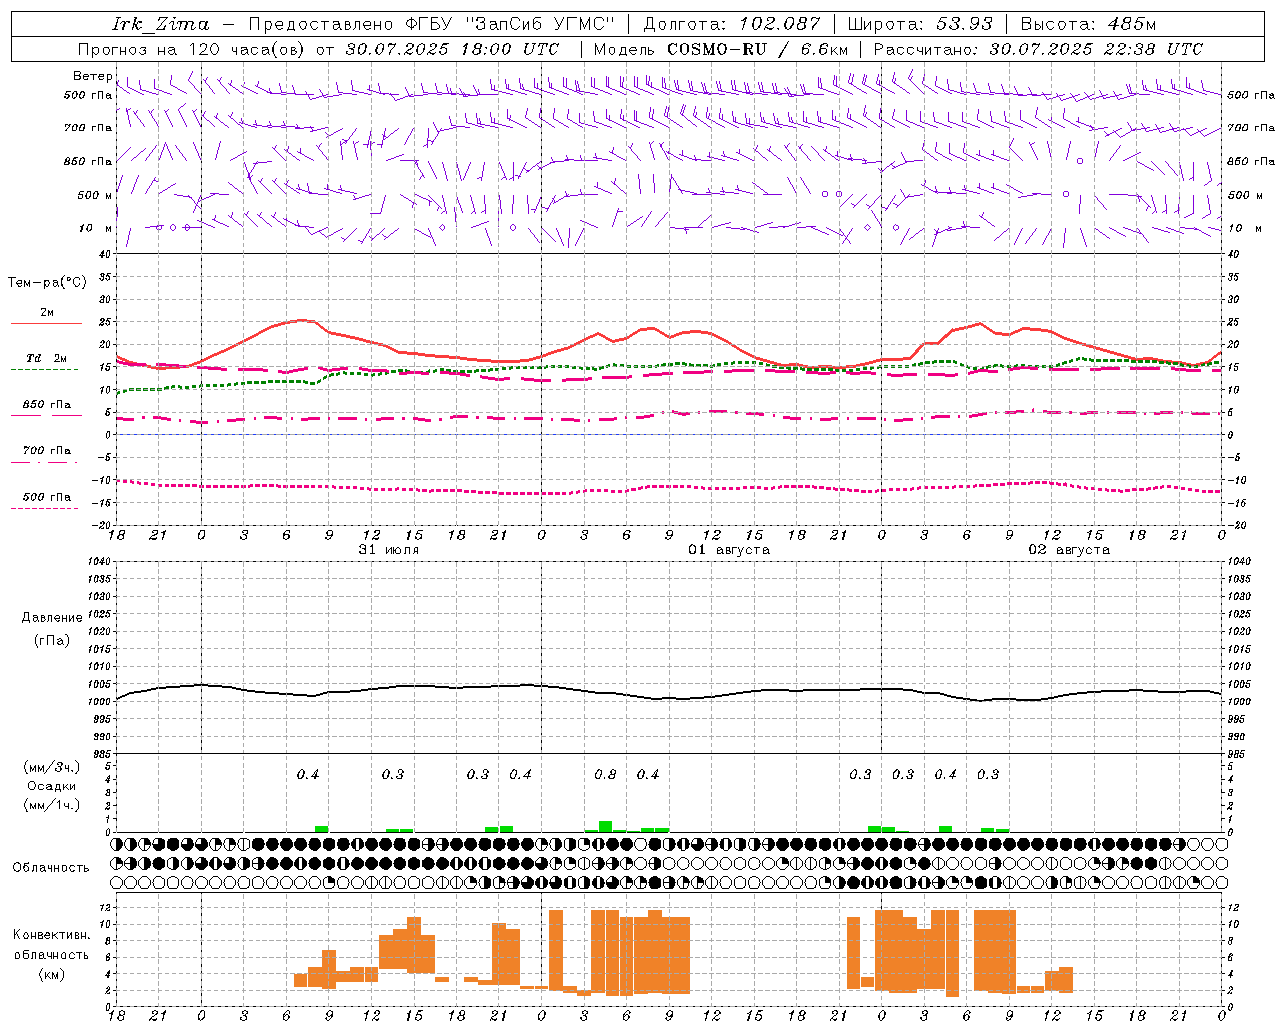Image resolution: width=1280 pixels, height=1024 pixels.
Task: Click the 01 августа date label
Action: 729,550
